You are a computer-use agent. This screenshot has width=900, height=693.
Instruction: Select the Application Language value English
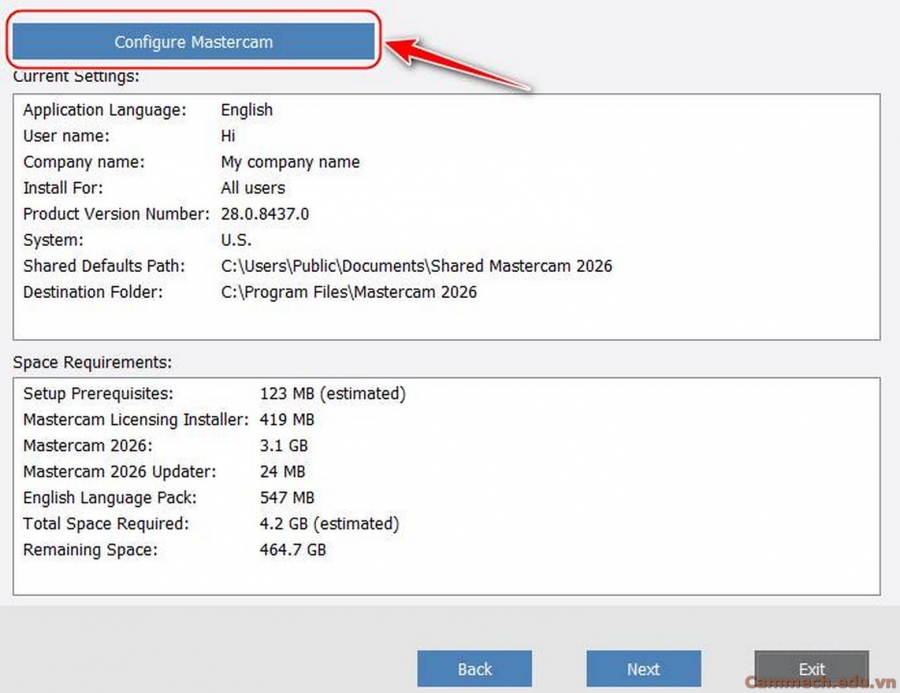coord(246,110)
